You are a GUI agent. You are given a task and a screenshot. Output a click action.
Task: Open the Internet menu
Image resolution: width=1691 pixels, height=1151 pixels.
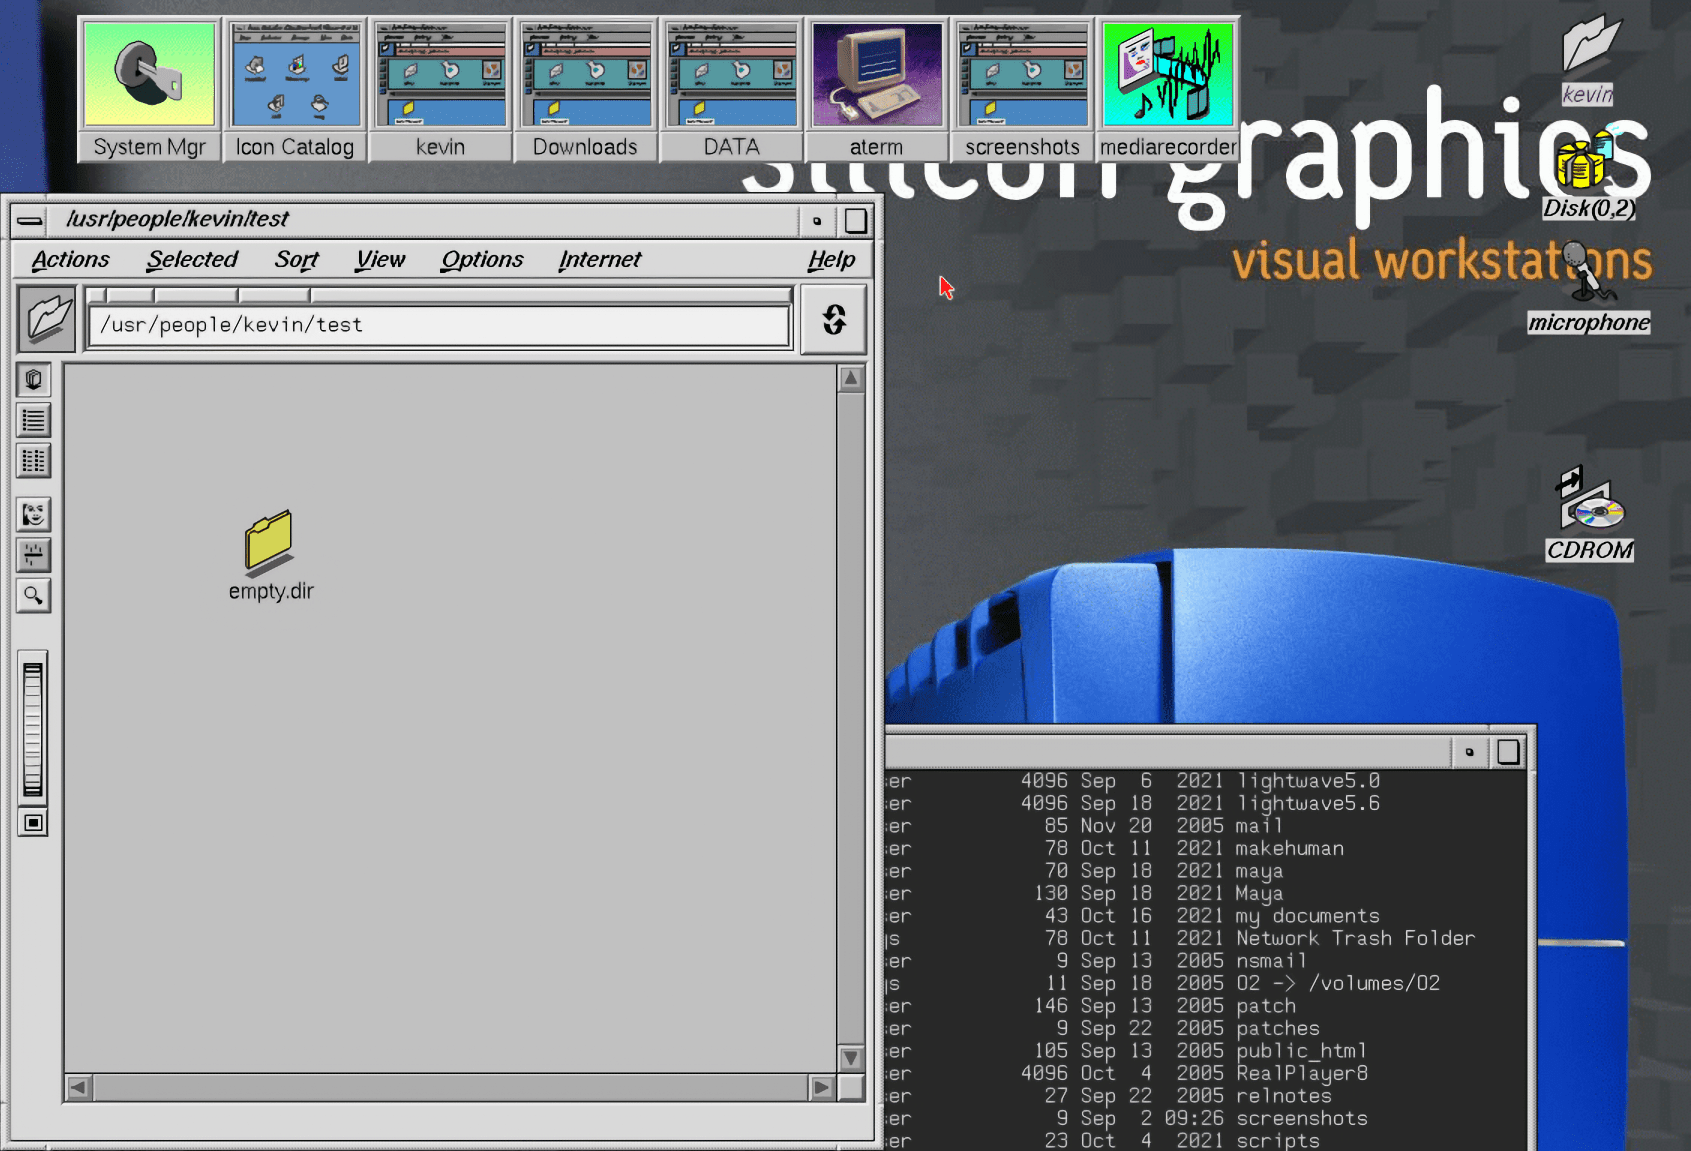600,260
